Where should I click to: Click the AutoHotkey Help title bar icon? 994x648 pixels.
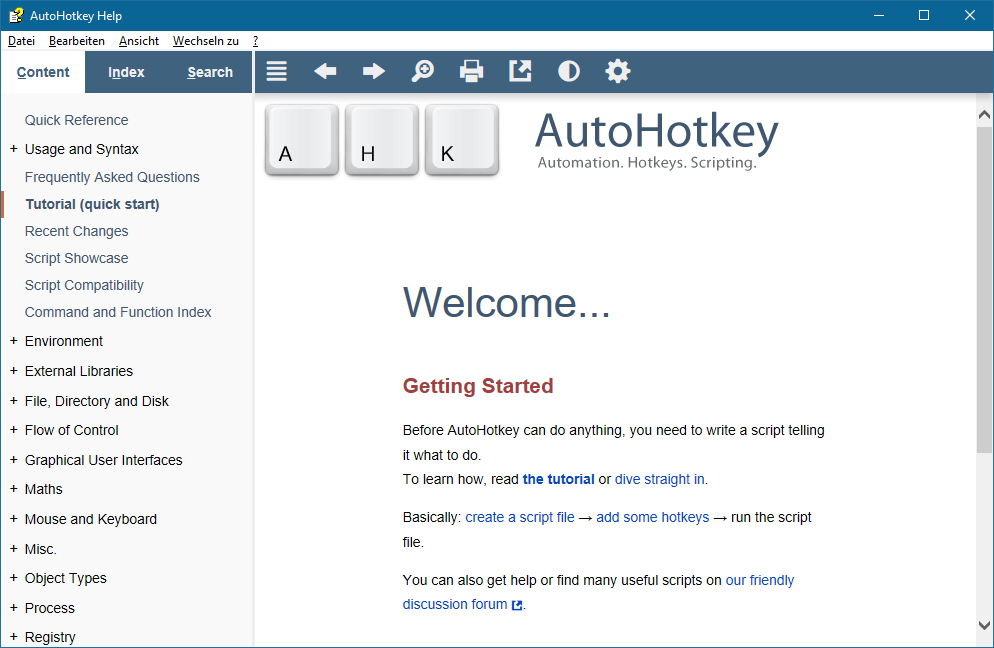point(16,15)
